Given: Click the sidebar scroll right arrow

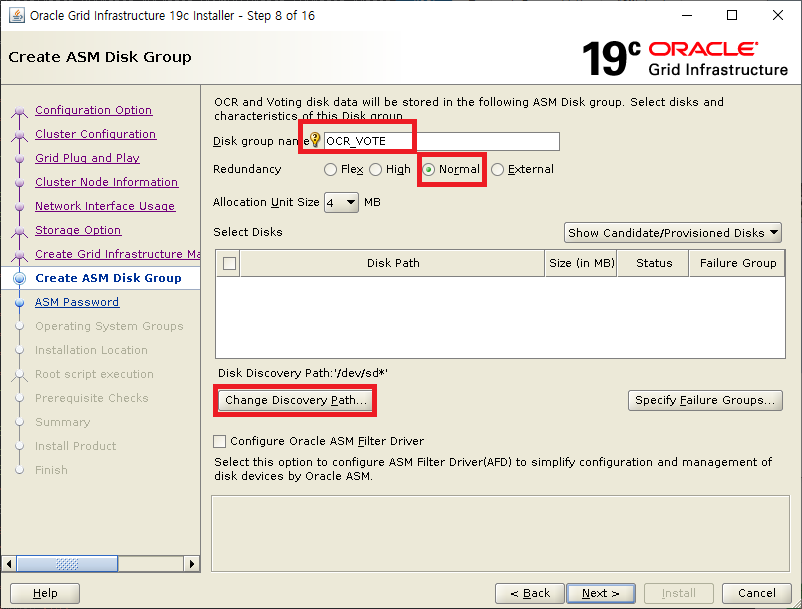Looking at the screenshot, I should click(x=191, y=564).
